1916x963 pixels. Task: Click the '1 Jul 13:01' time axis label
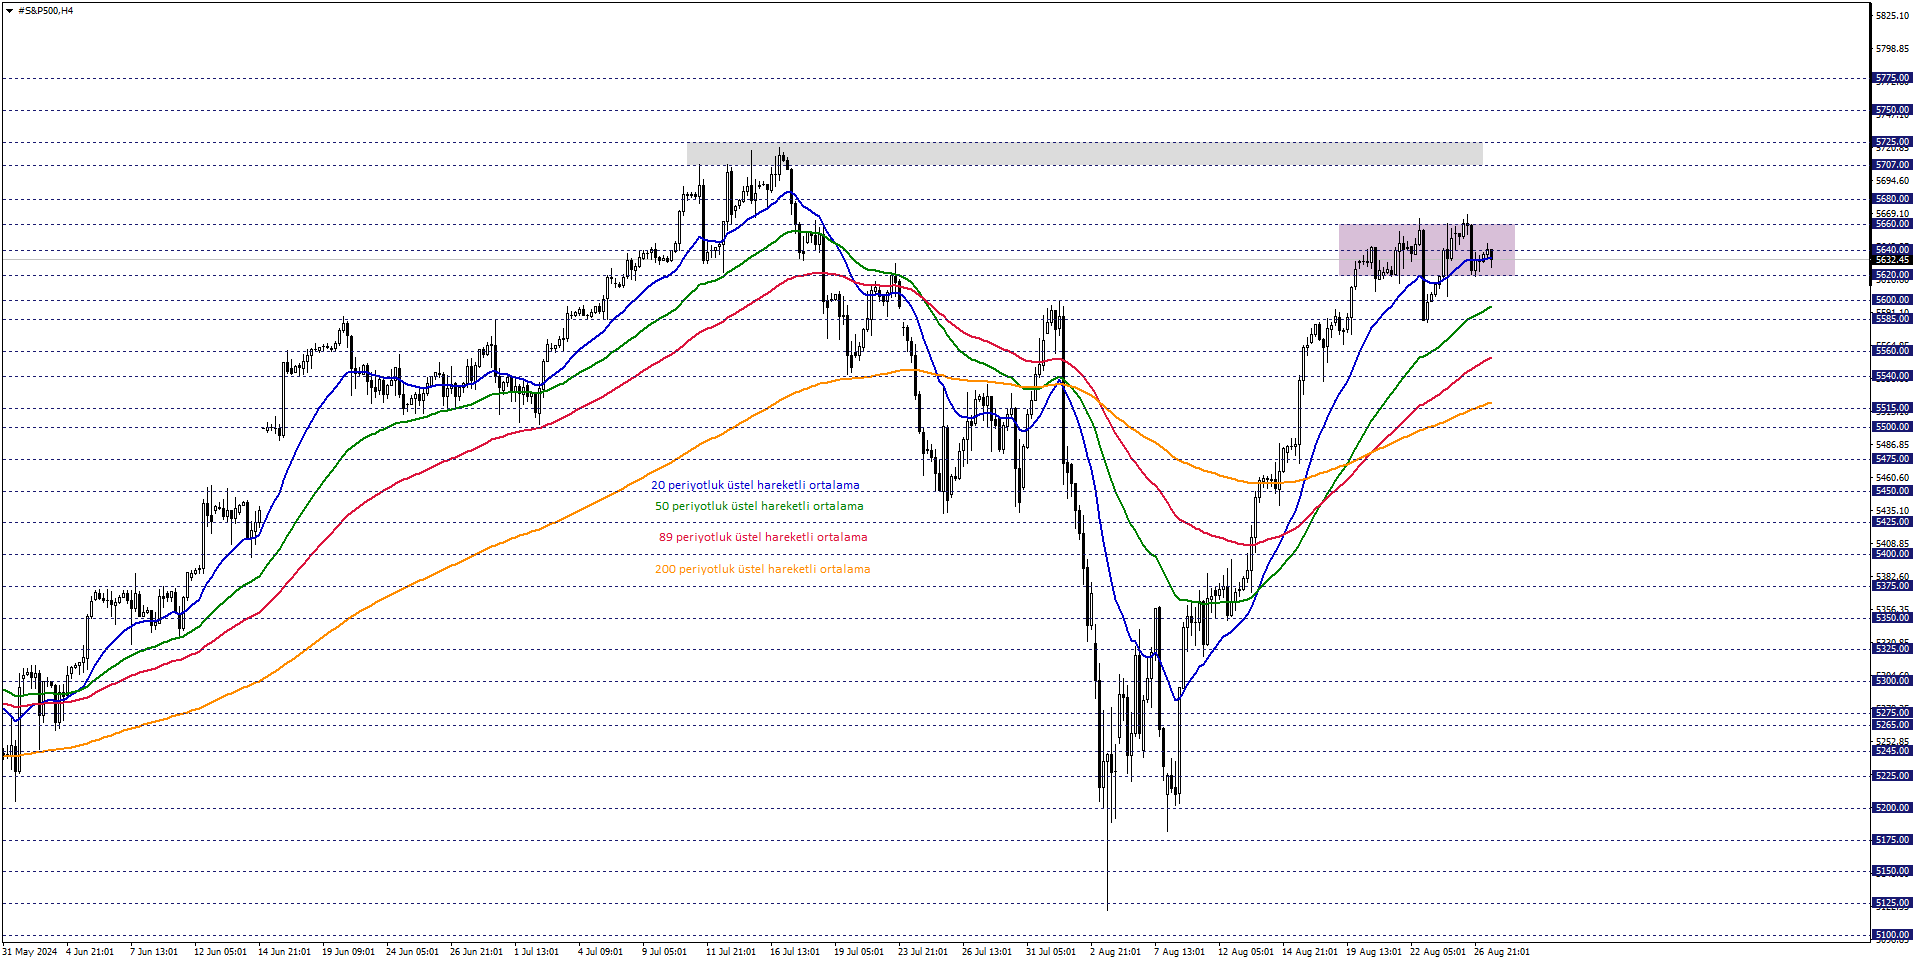(536, 952)
